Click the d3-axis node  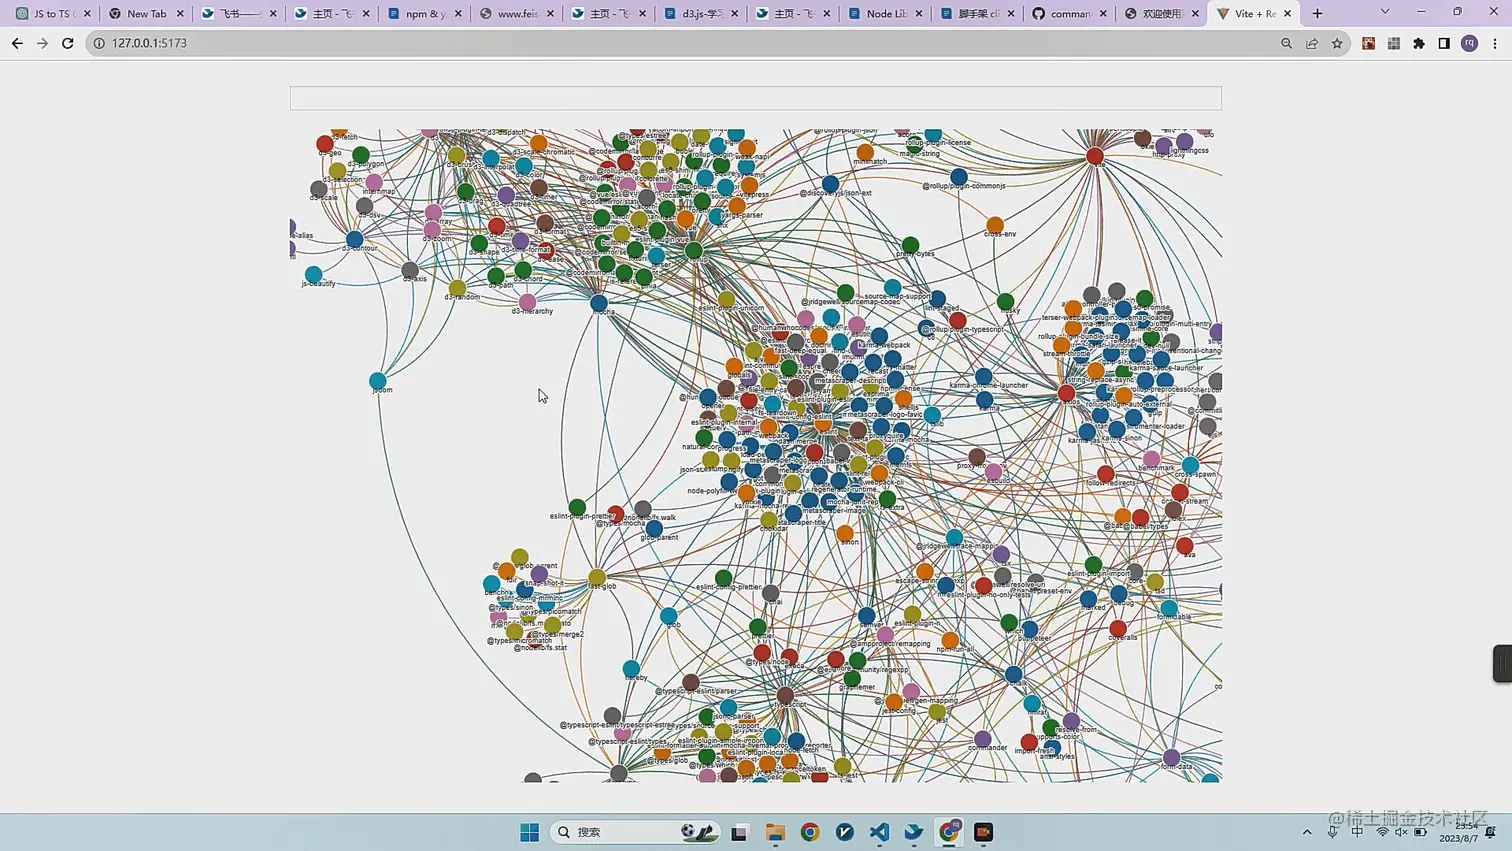pos(410,270)
